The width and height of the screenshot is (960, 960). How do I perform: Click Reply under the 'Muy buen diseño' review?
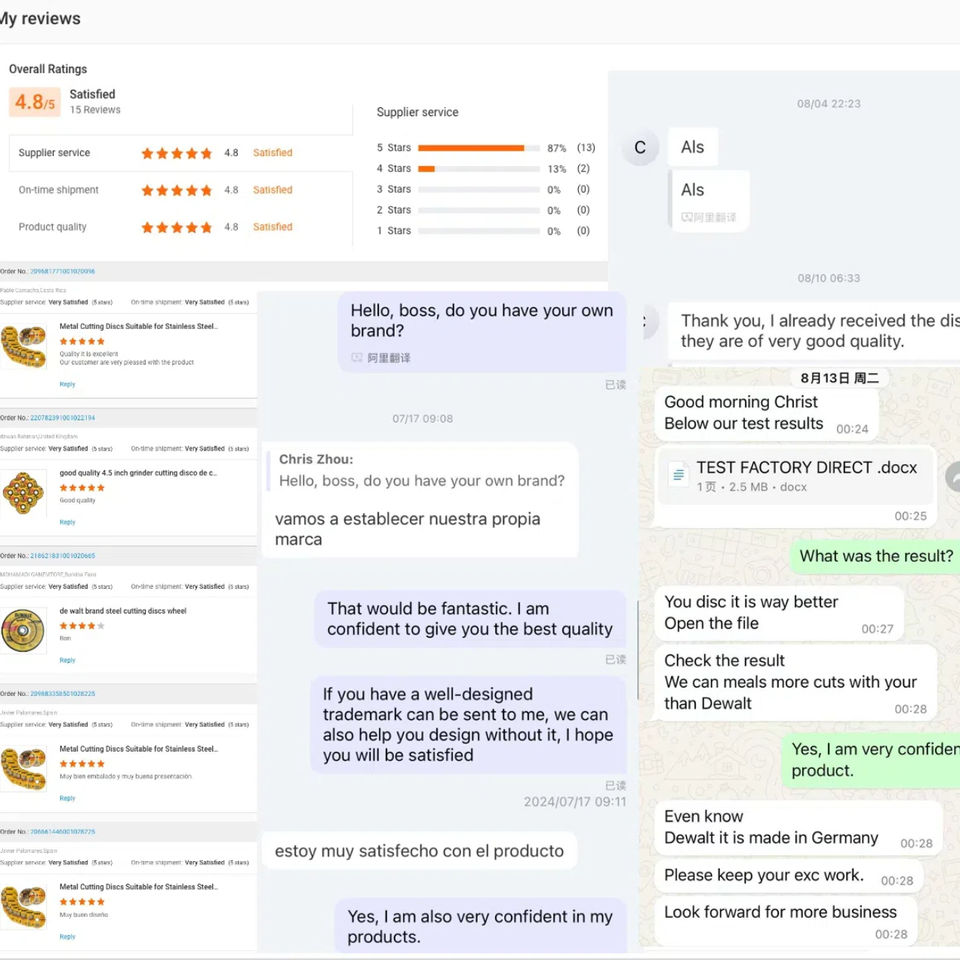click(x=67, y=936)
